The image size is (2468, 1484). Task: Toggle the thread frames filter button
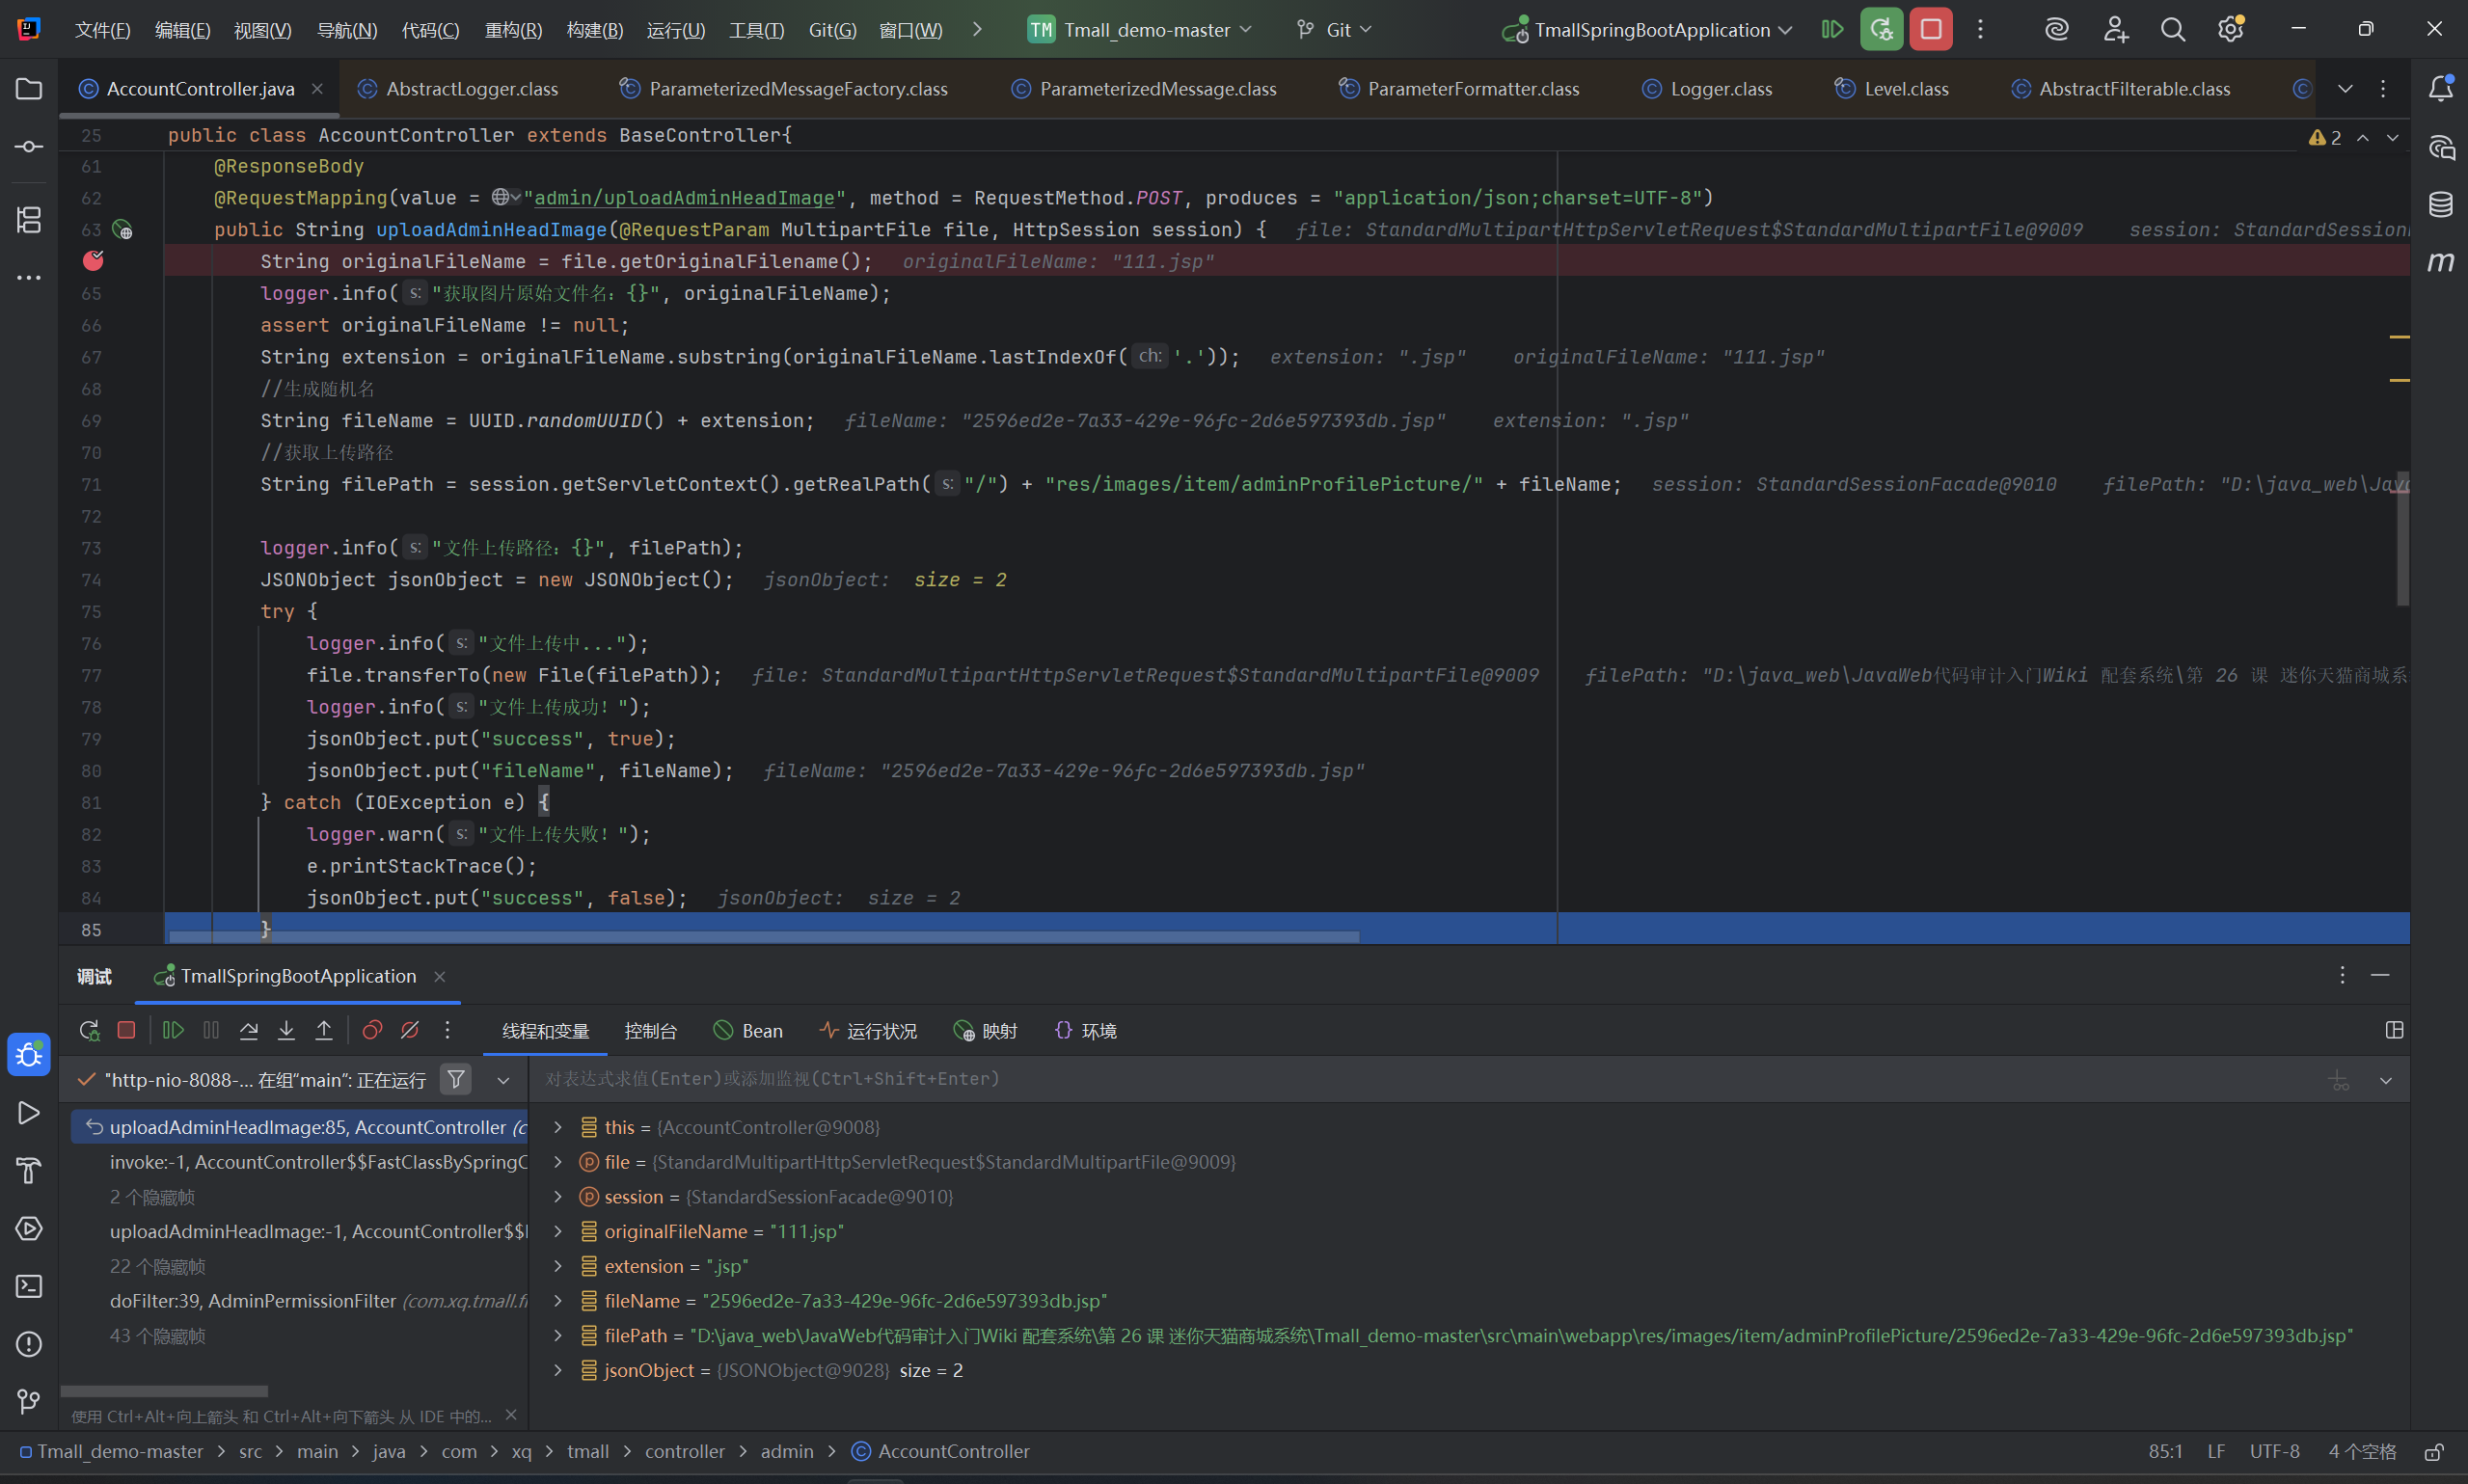456,1079
